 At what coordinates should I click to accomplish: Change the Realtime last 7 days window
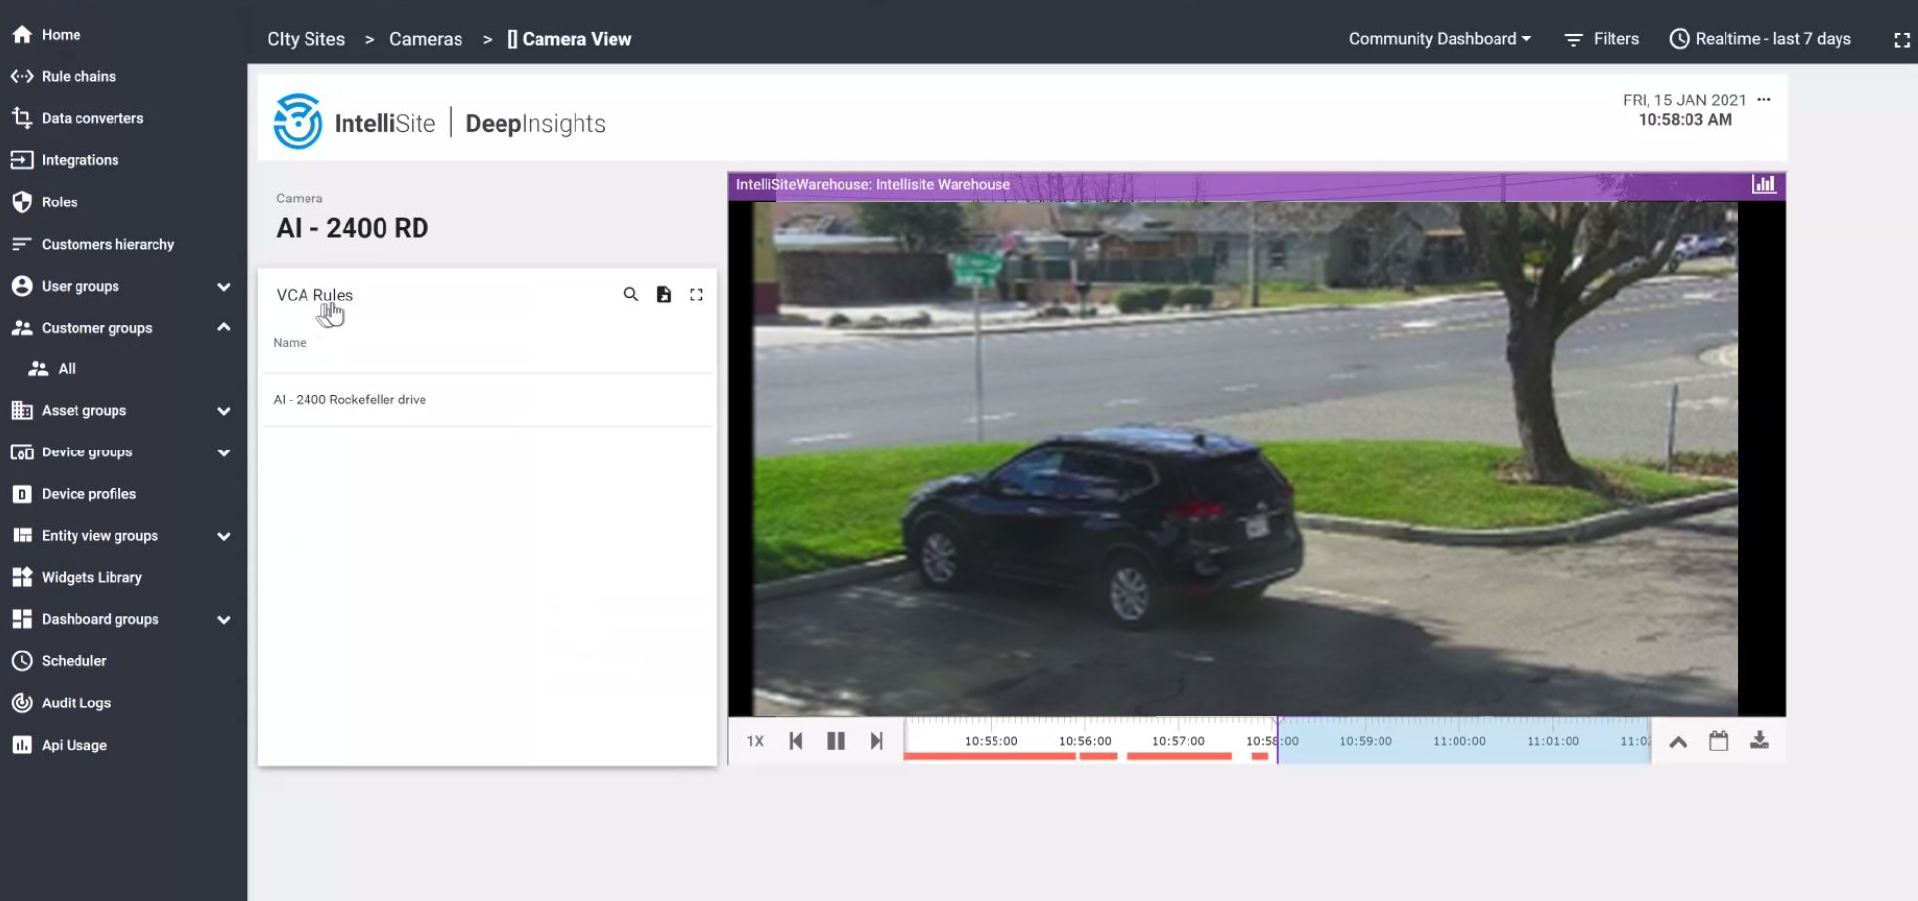tap(1760, 39)
